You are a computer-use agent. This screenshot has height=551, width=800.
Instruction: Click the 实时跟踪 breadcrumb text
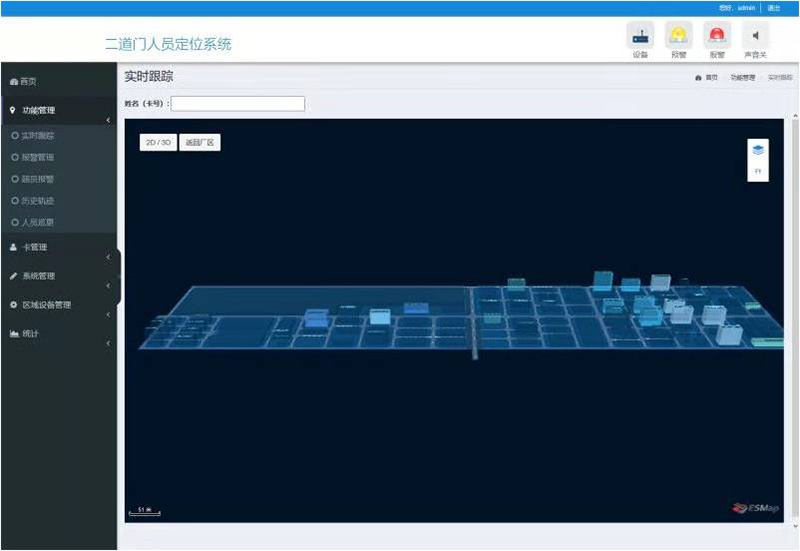(x=780, y=78)
